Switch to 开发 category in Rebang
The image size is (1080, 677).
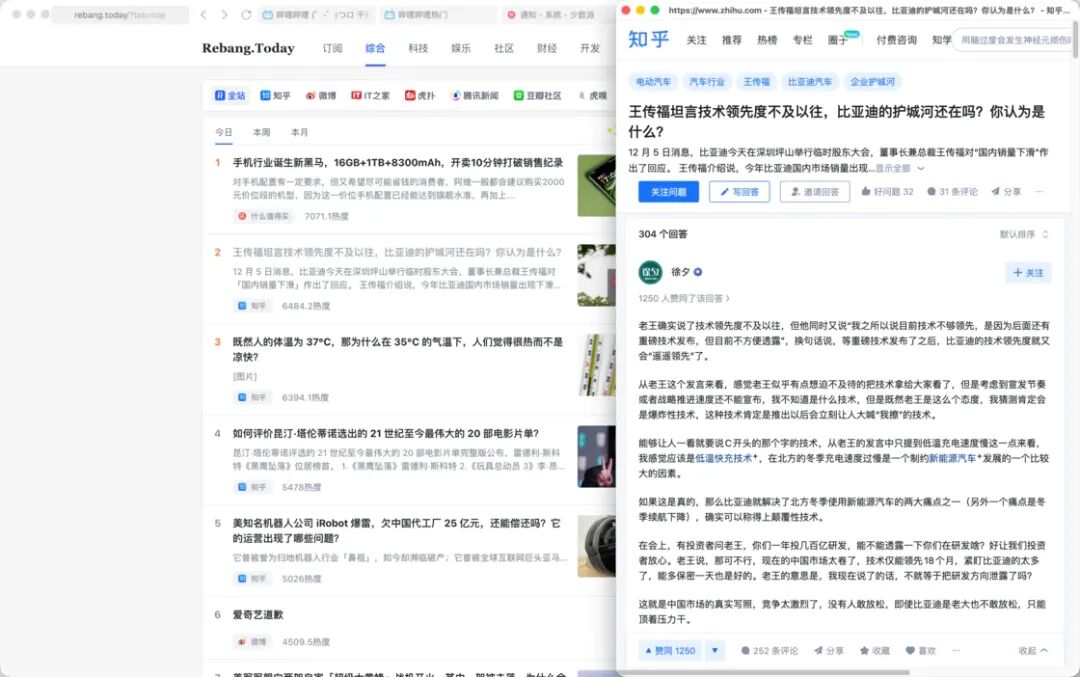pos(590,48)
